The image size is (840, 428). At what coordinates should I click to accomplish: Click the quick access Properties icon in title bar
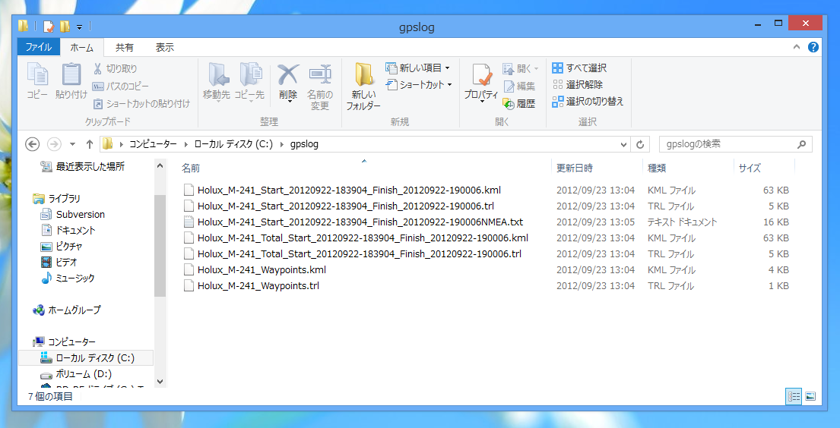click(49, 26)
